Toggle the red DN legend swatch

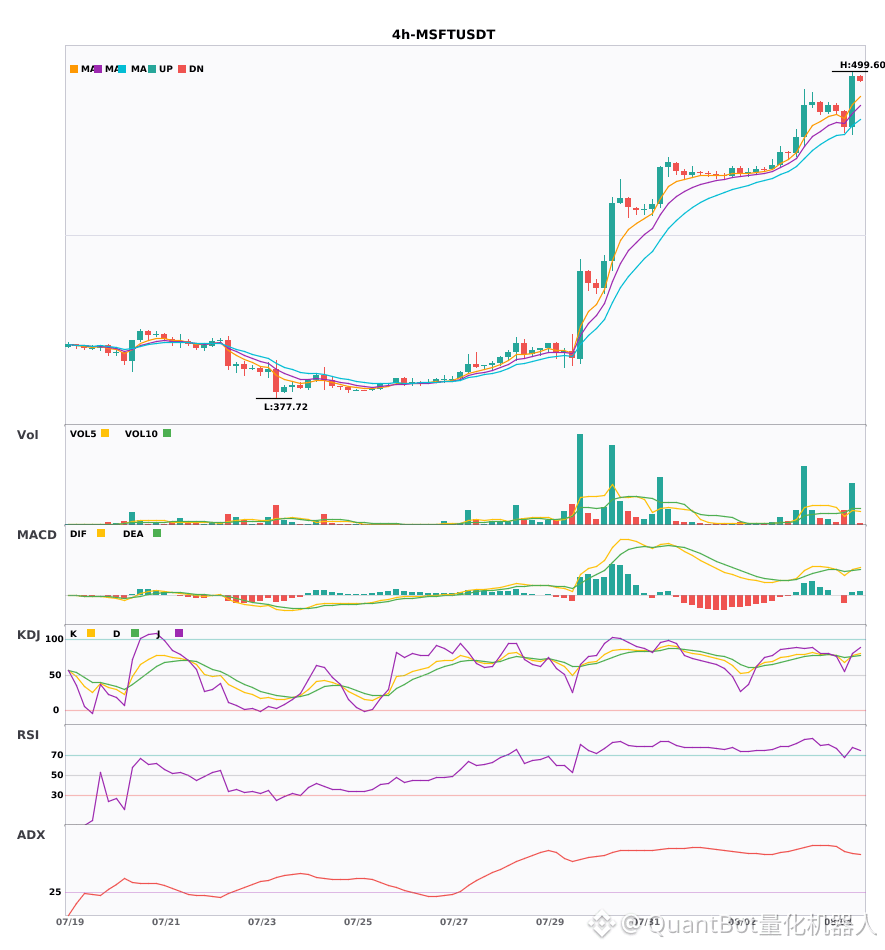[x=182, y=69]
